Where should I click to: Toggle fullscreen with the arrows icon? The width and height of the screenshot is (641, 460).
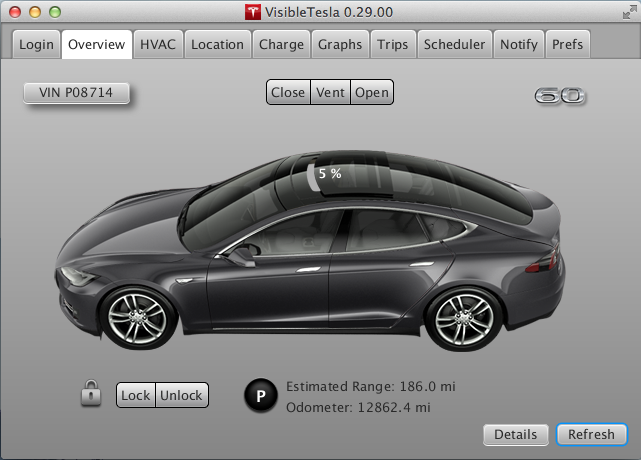[630, 12]
